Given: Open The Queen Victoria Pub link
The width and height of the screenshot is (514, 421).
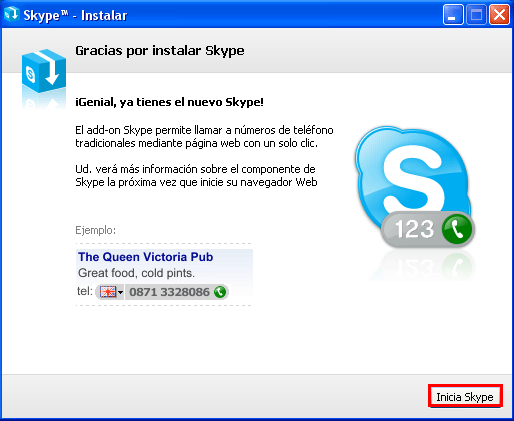Looking at the screenshot, I should point(146,257).
